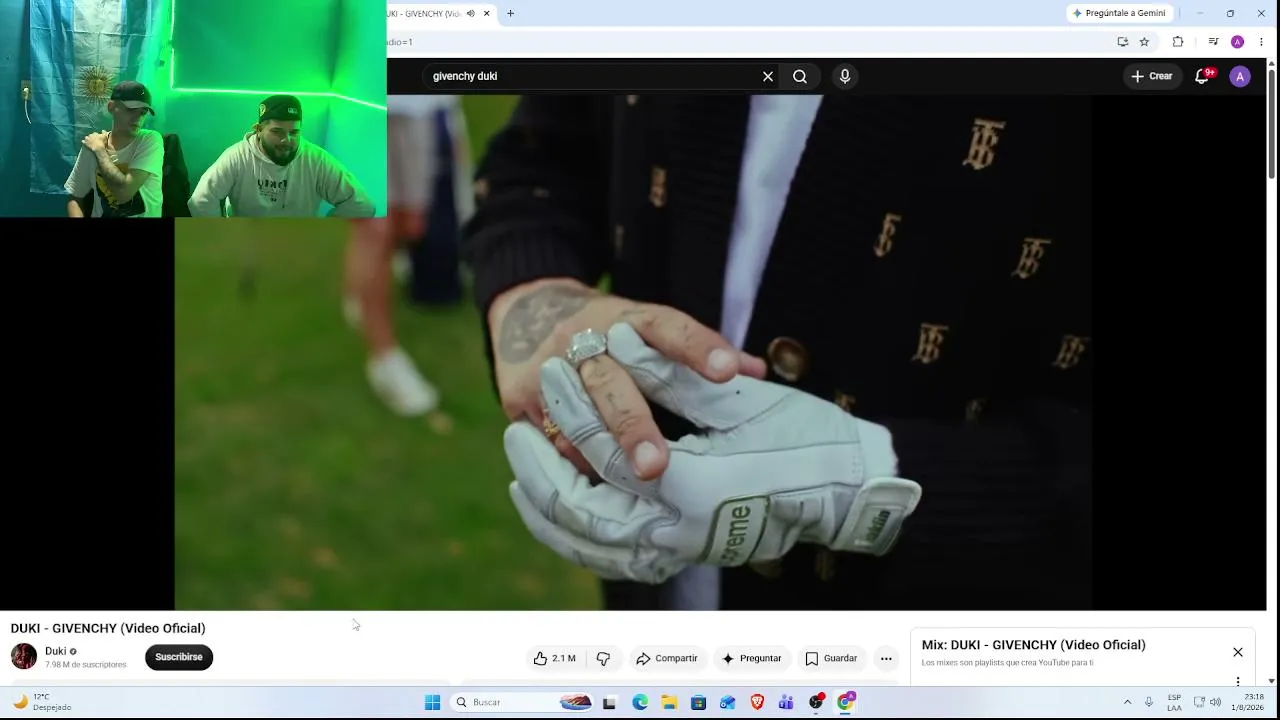This screenshot has width=1280, height=720.
Task: Click the system tray microphone icon
Action: pos(1149,703)
